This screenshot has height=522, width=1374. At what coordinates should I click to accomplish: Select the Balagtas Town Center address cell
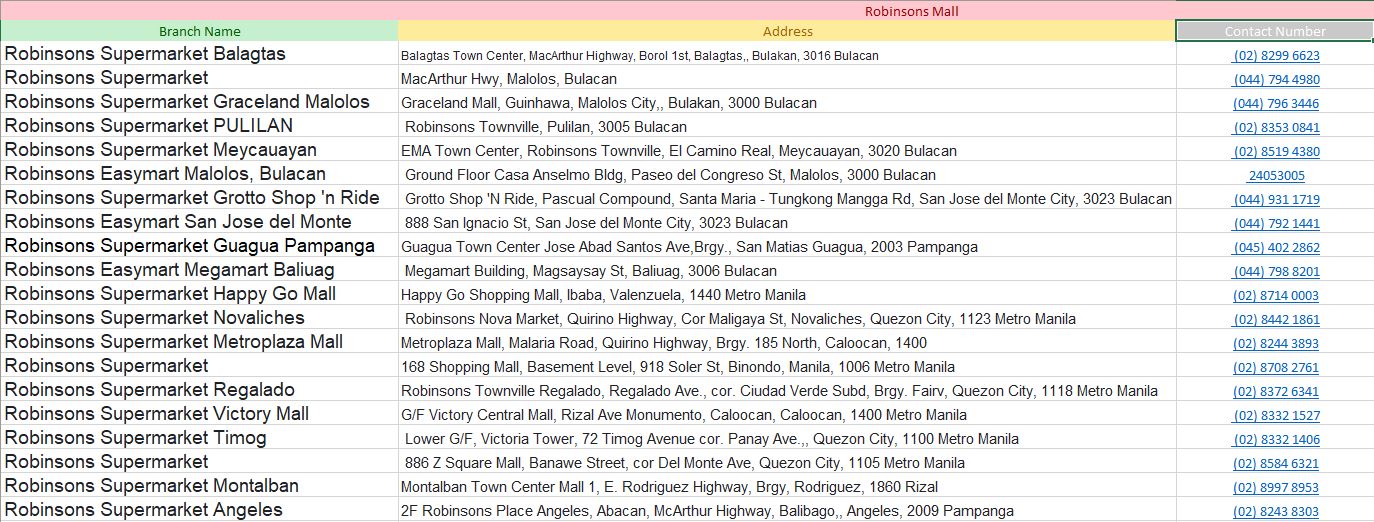787,54
